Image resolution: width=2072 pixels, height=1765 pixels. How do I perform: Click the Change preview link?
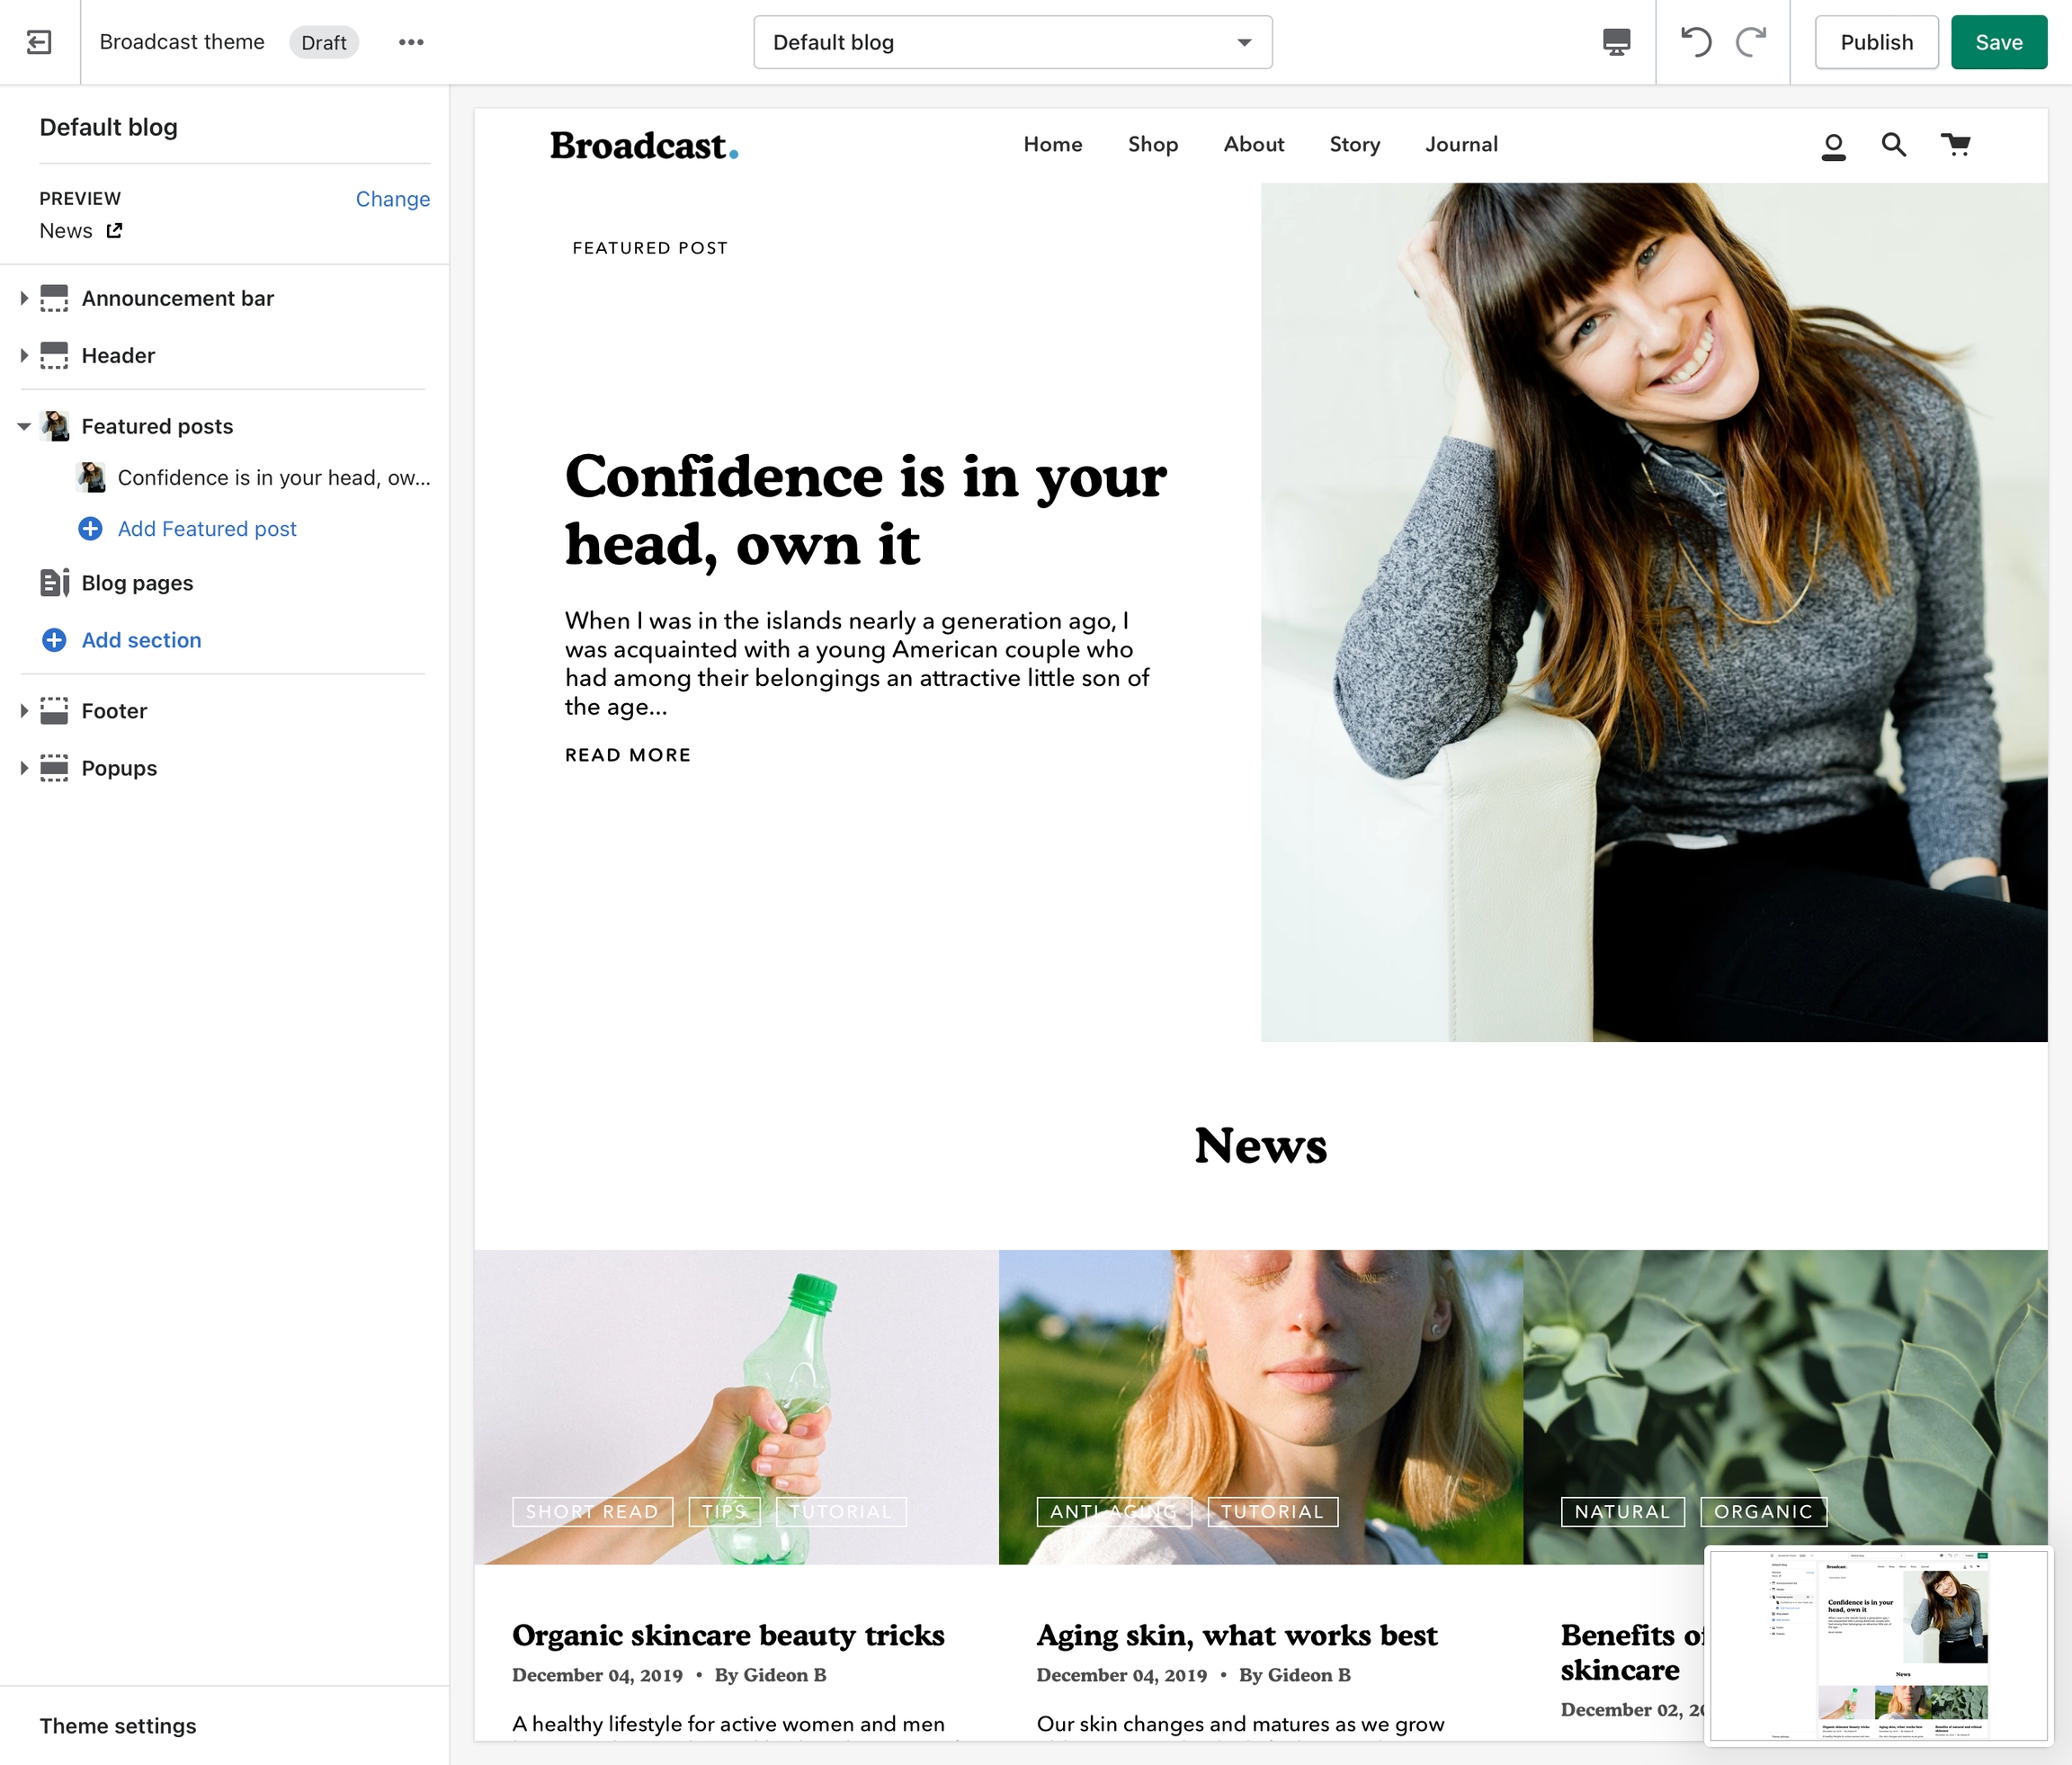[x=392, y=199]
